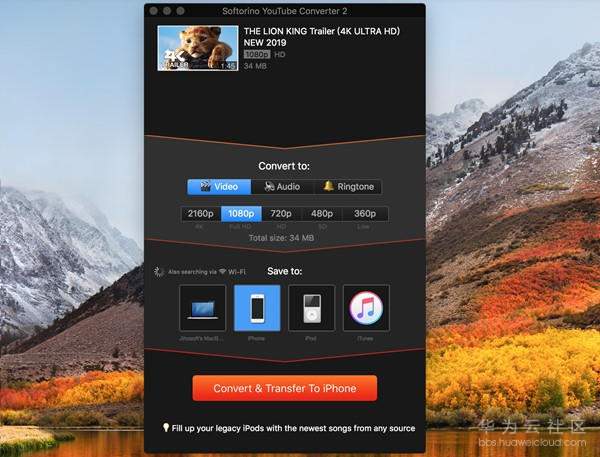The image size is (600, 457).
Task: Click the zoom window button in title bar
Action: tap(180, 11)
